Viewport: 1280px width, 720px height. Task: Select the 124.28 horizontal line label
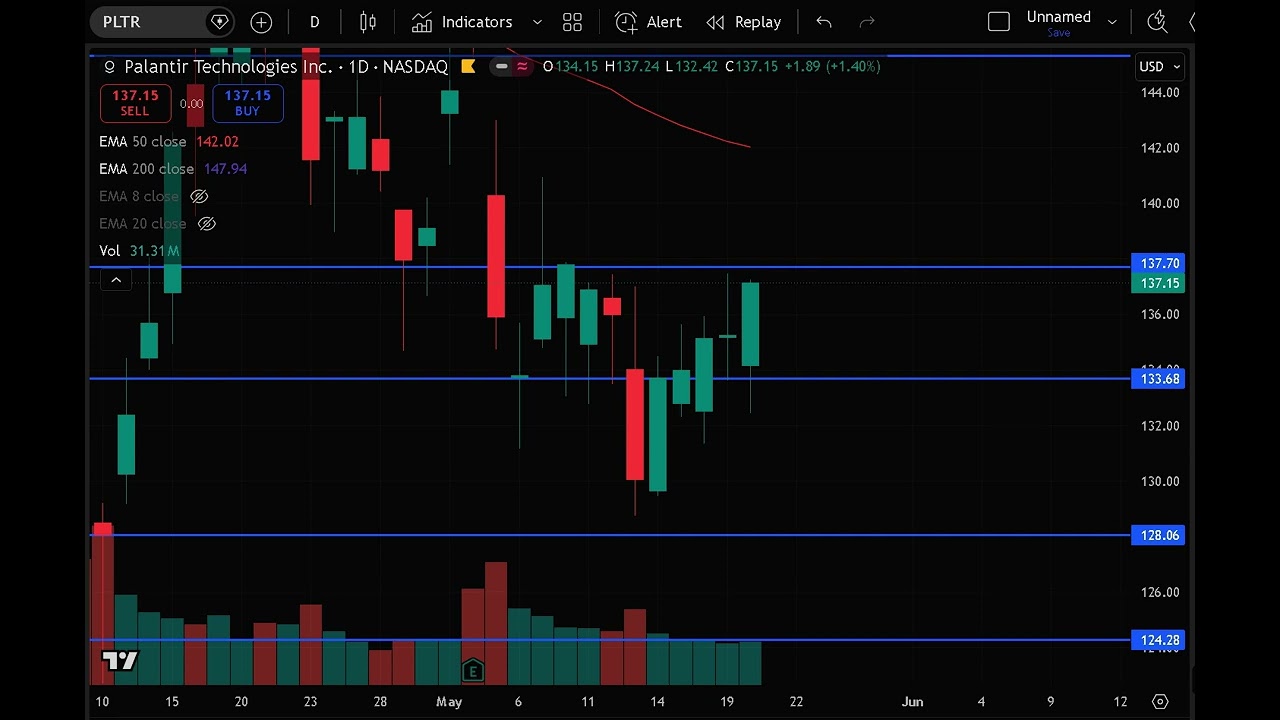(1158, 641)
